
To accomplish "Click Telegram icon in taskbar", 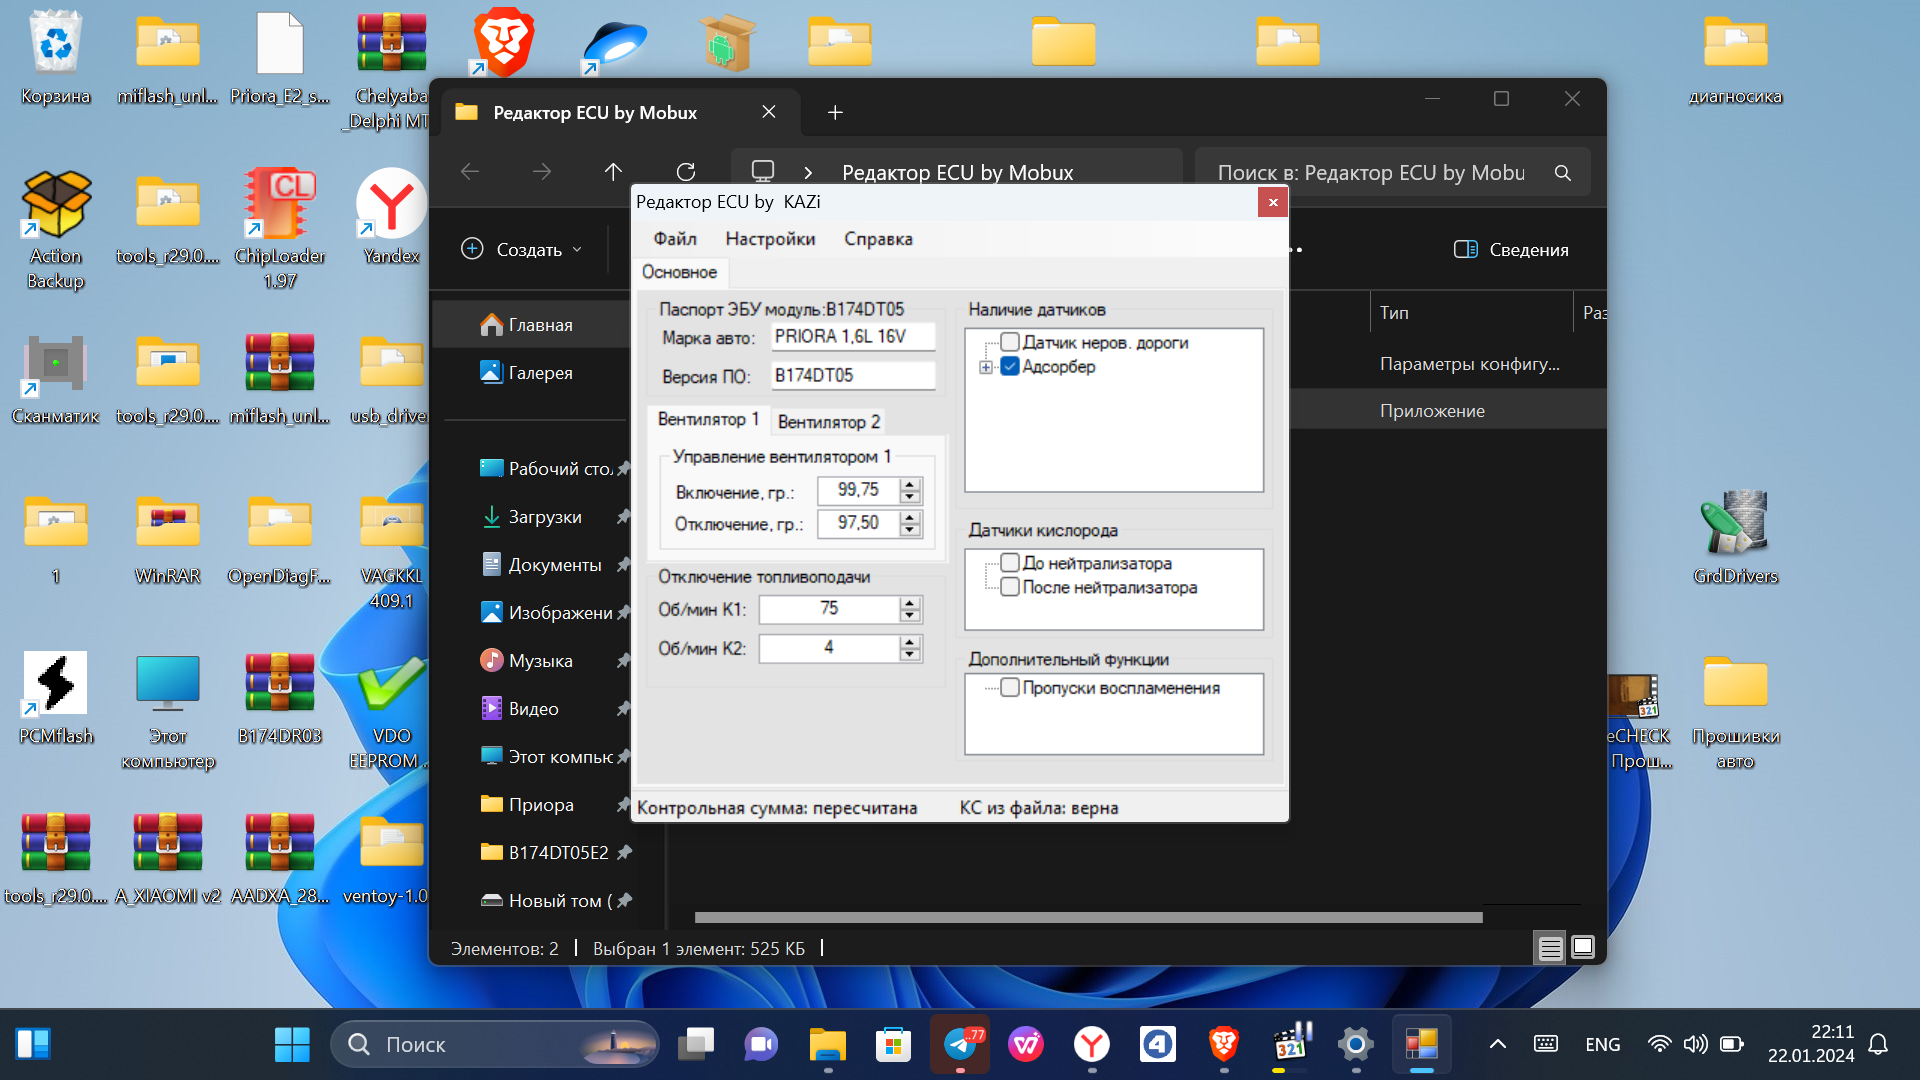I will click(960, 1045).
